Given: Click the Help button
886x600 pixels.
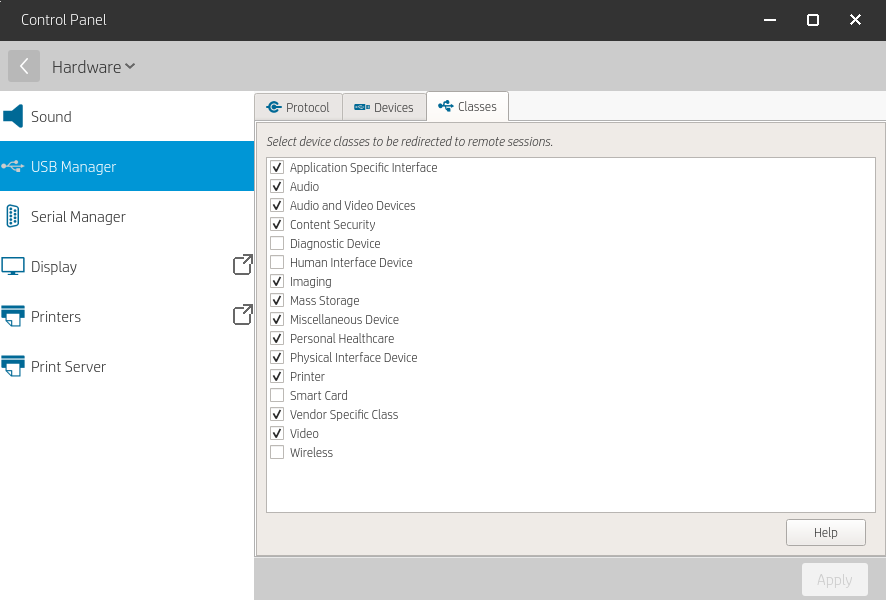Looking at the screenshot, I should 825,532.
